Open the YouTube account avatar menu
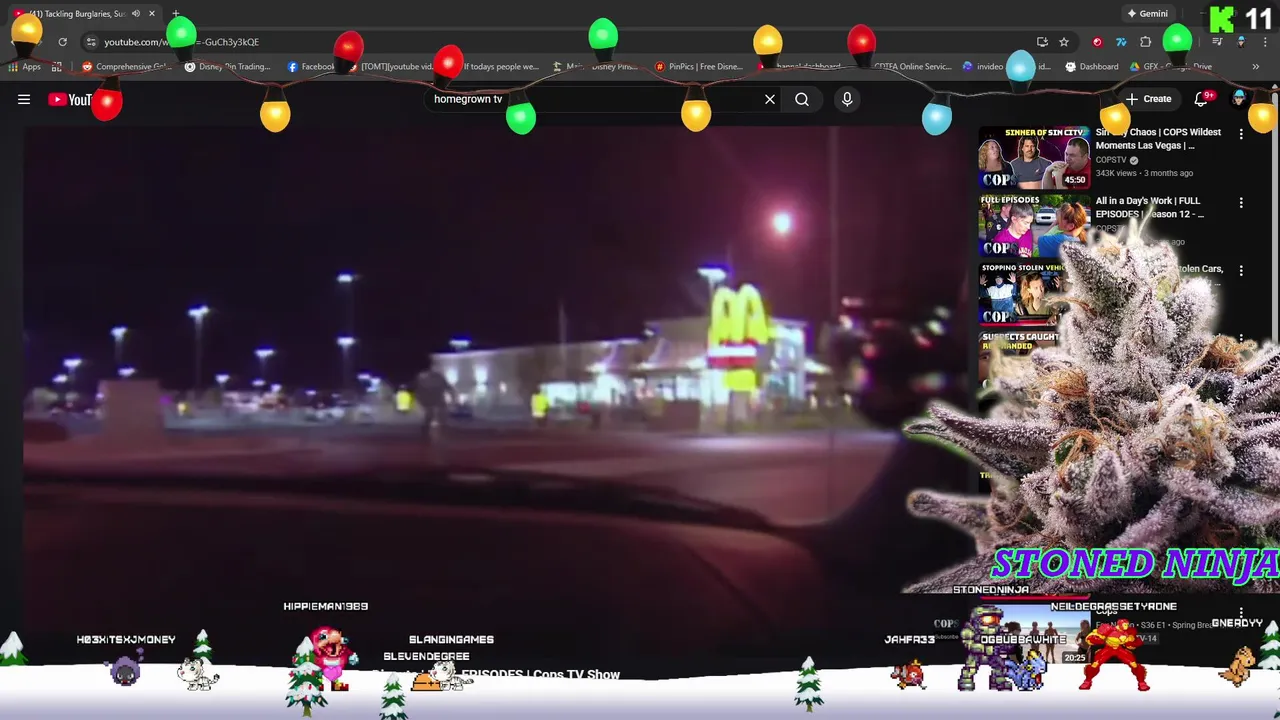The width and height of the screenshot is (1280, 720). pos(1239,98)
